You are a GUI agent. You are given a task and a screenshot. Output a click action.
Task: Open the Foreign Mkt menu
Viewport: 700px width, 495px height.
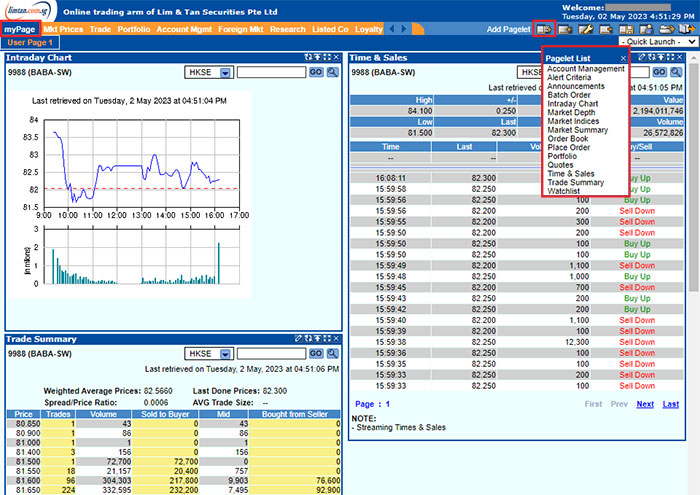[241, 29]
